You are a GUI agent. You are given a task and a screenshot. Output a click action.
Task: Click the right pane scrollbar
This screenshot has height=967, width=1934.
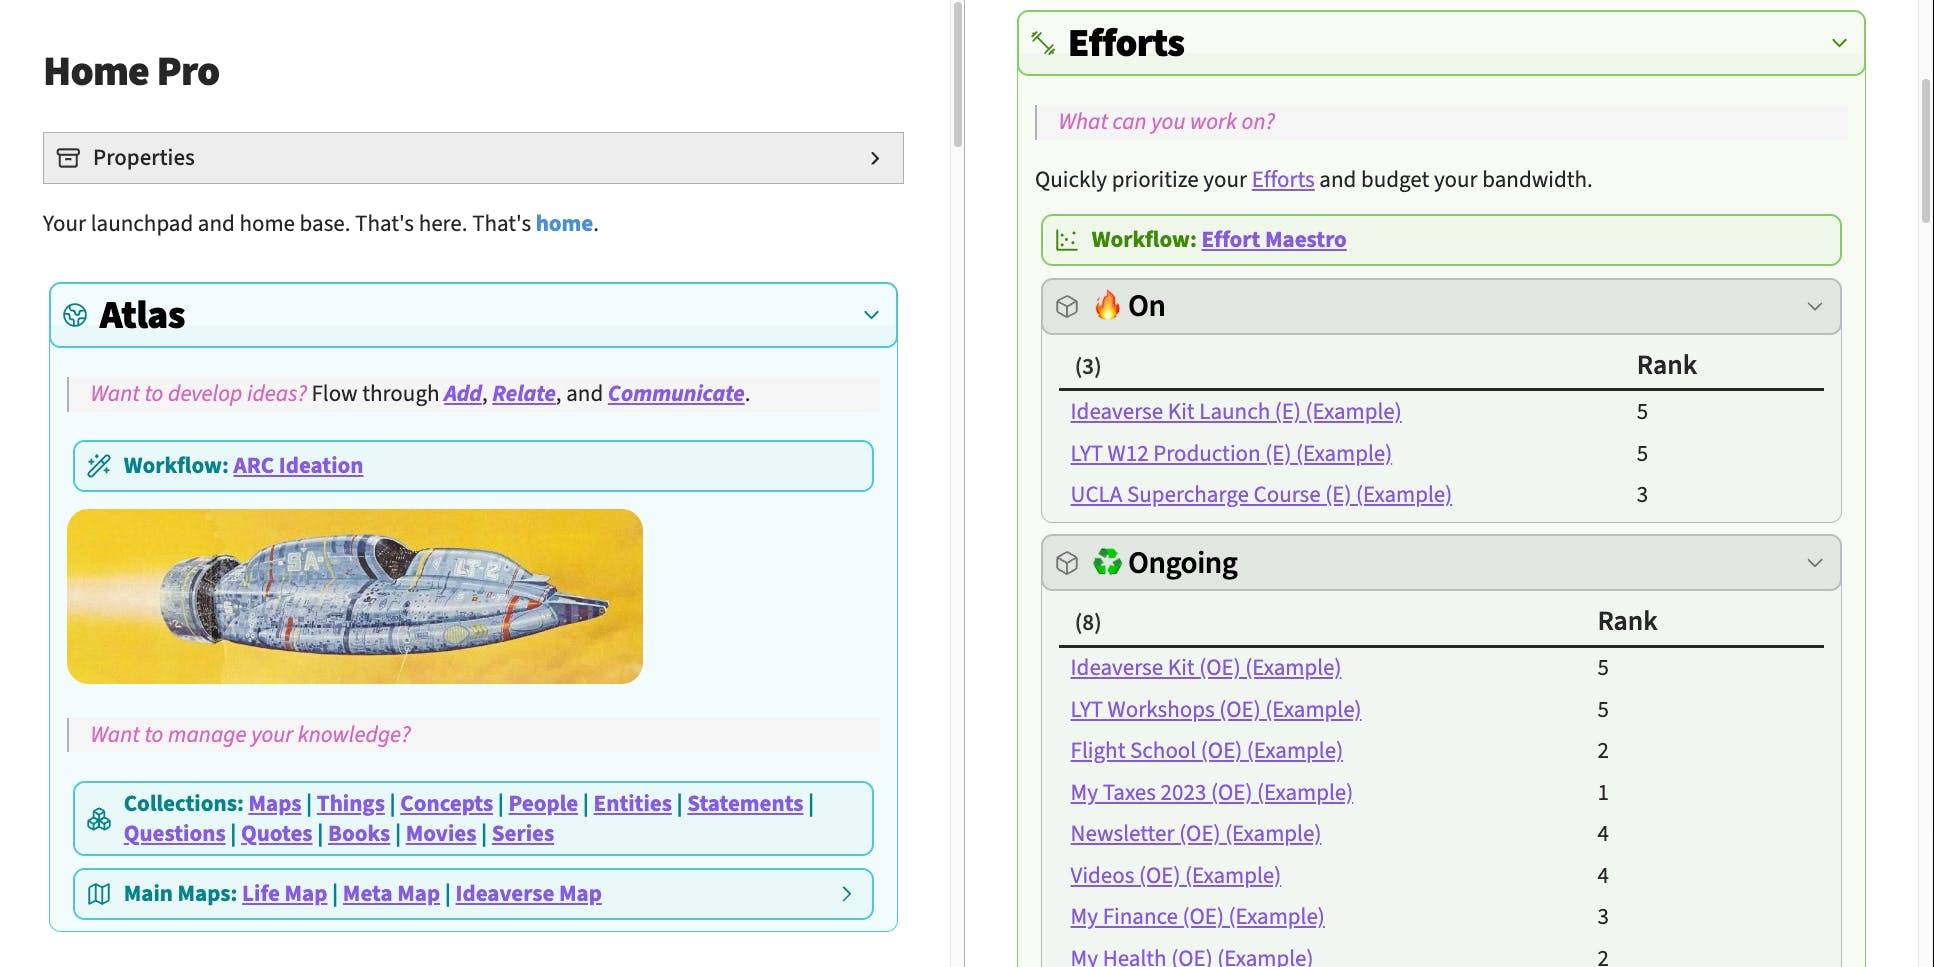coord(1926,150)
